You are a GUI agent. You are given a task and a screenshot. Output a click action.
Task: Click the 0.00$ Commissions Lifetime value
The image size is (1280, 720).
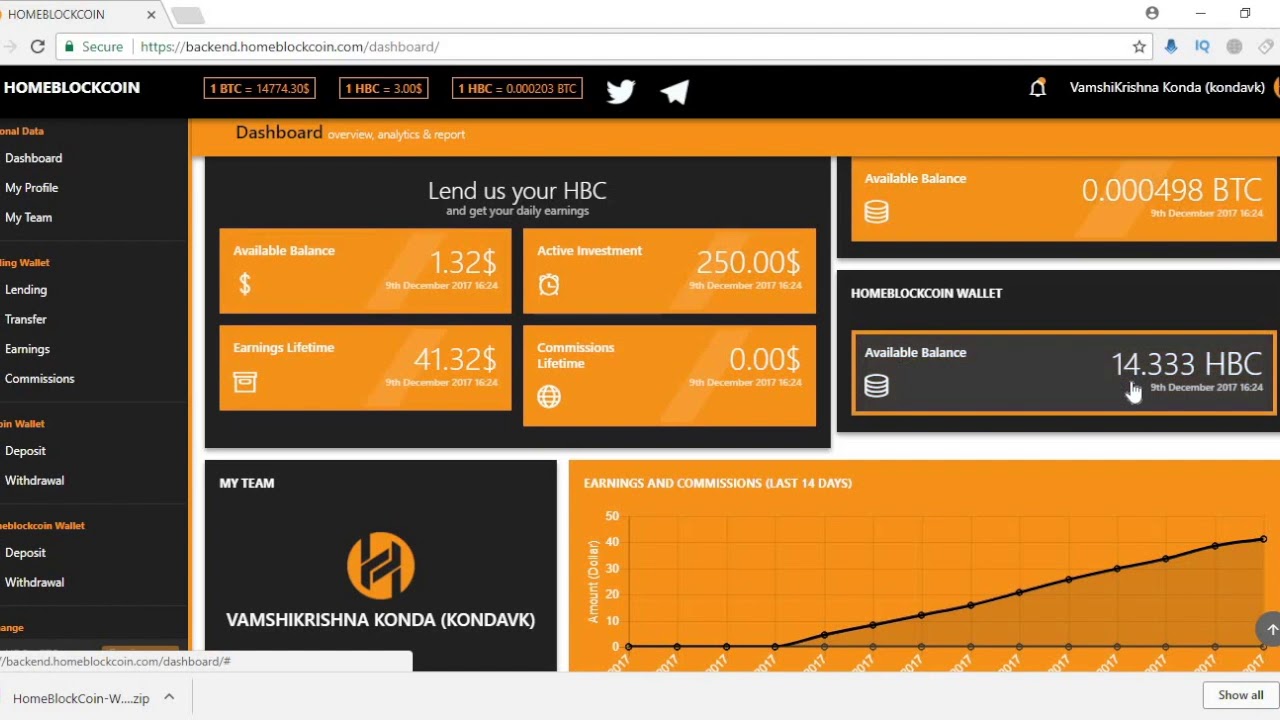(x=764, y=359)
